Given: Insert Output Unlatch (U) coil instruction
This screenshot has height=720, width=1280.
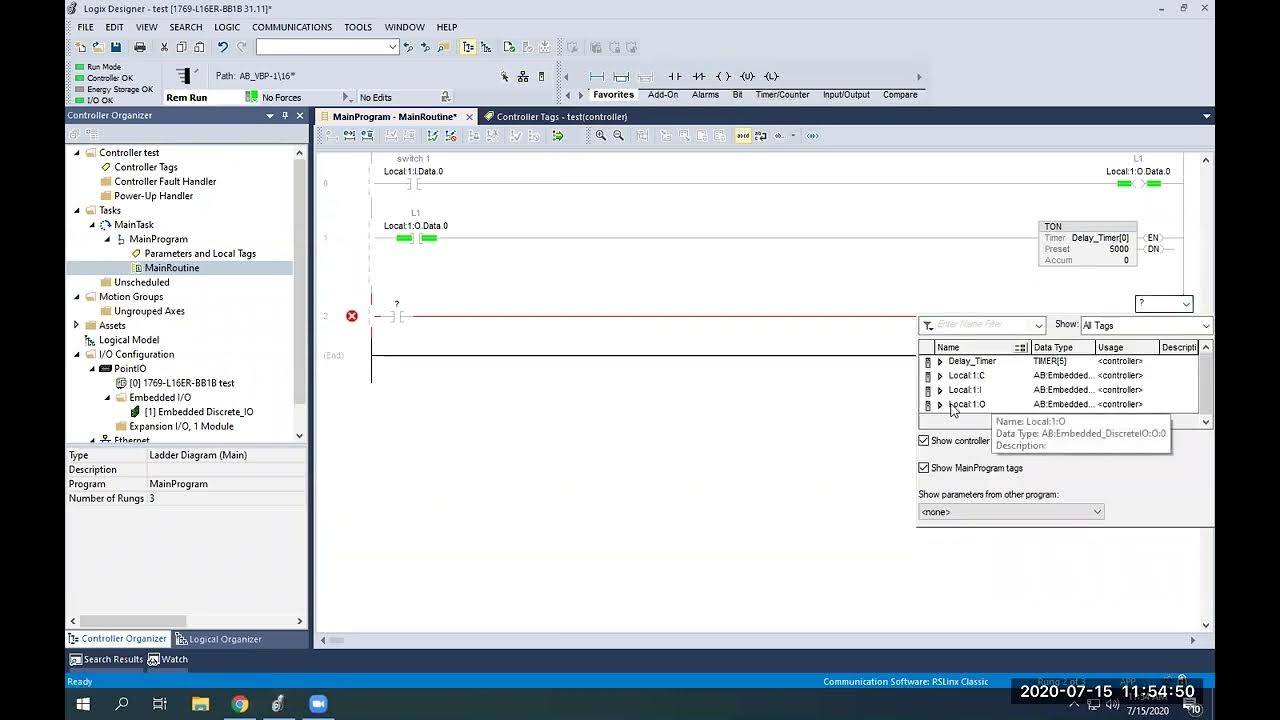Looking at the screenshot, I should point(747,76).
